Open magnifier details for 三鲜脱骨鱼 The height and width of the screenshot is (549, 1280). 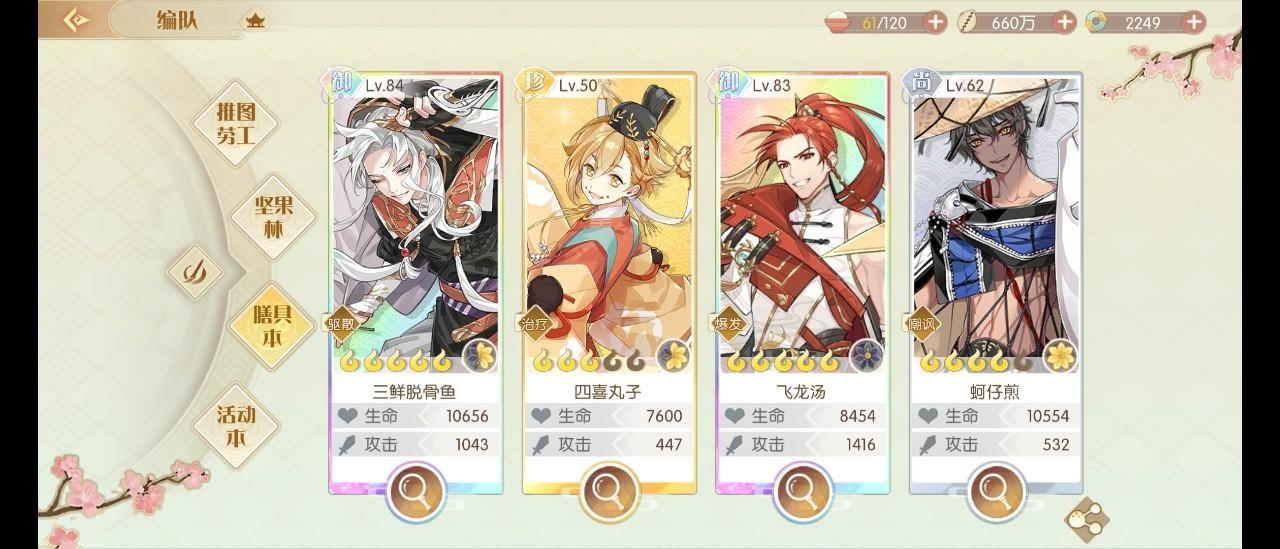(x=416, y=491)
